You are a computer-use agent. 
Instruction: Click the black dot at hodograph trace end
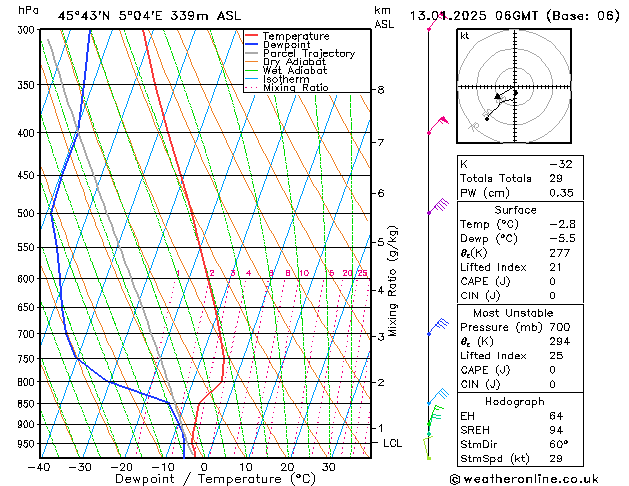[487, 119]
